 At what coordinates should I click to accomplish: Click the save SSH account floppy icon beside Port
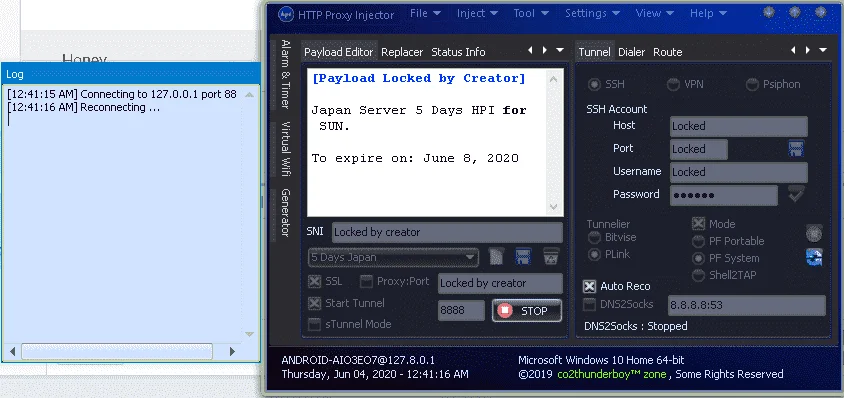(796, 149)
